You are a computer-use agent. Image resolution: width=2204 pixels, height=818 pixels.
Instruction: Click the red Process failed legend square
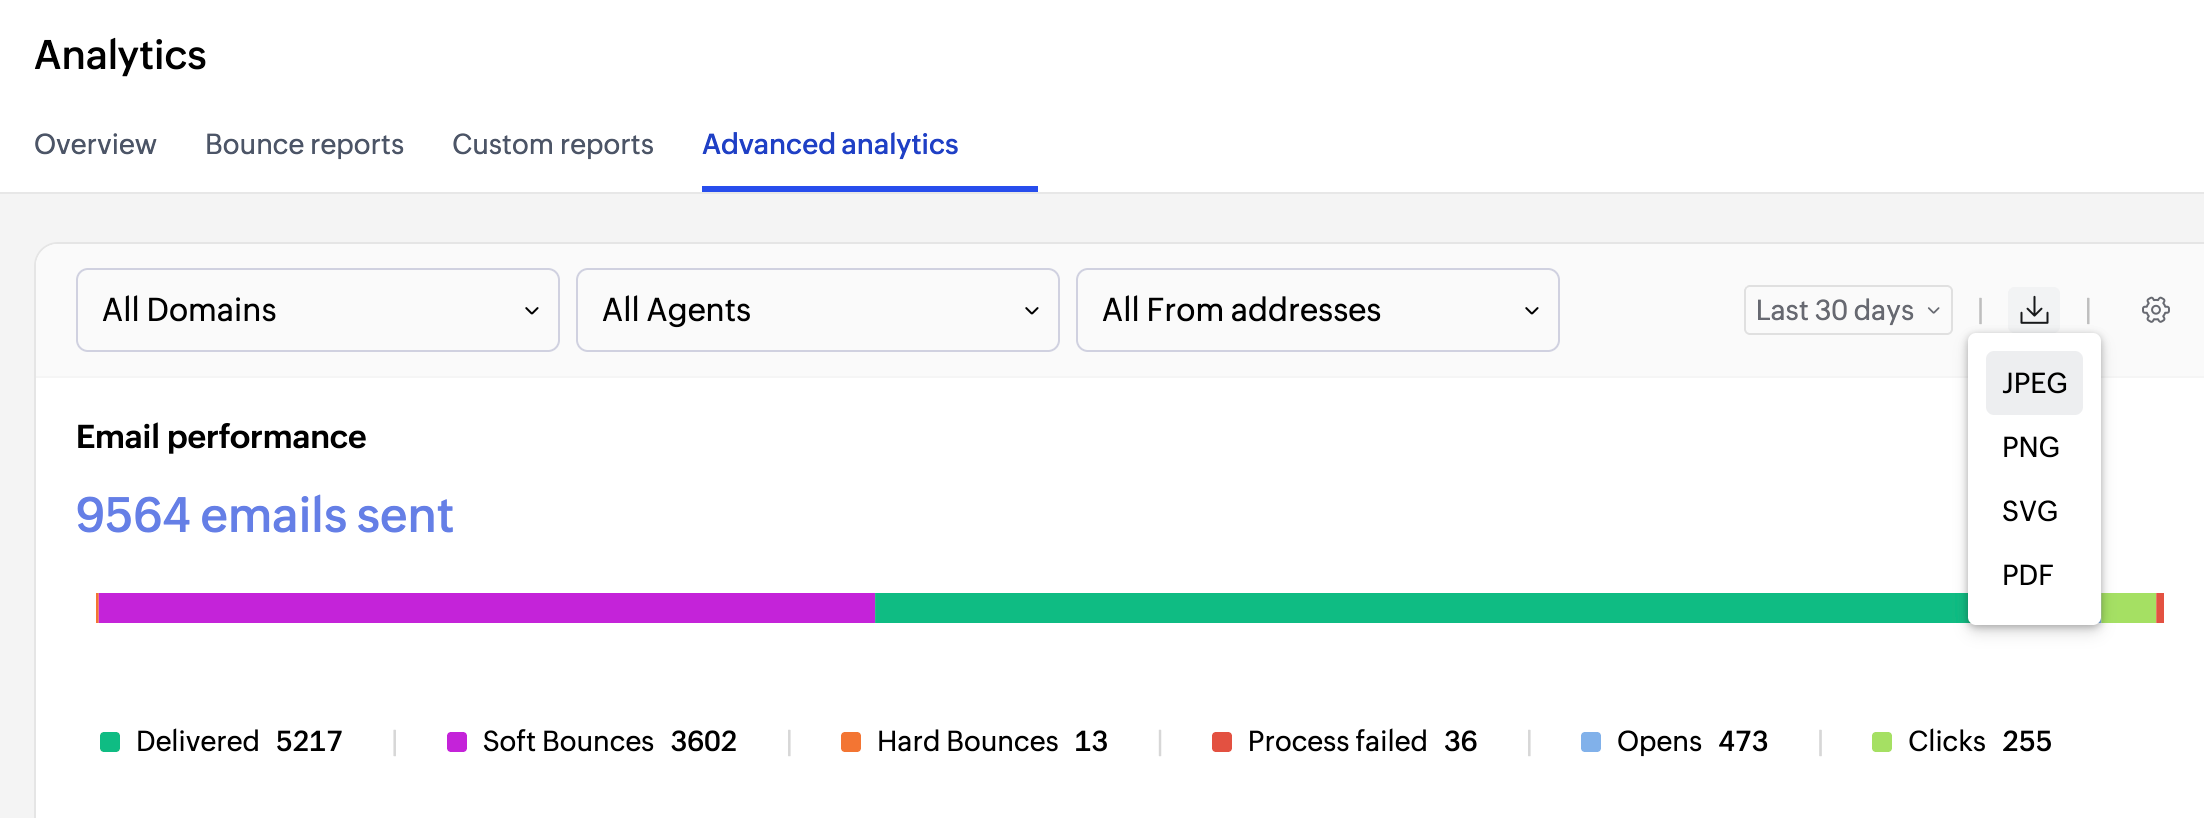point(1222,742)
